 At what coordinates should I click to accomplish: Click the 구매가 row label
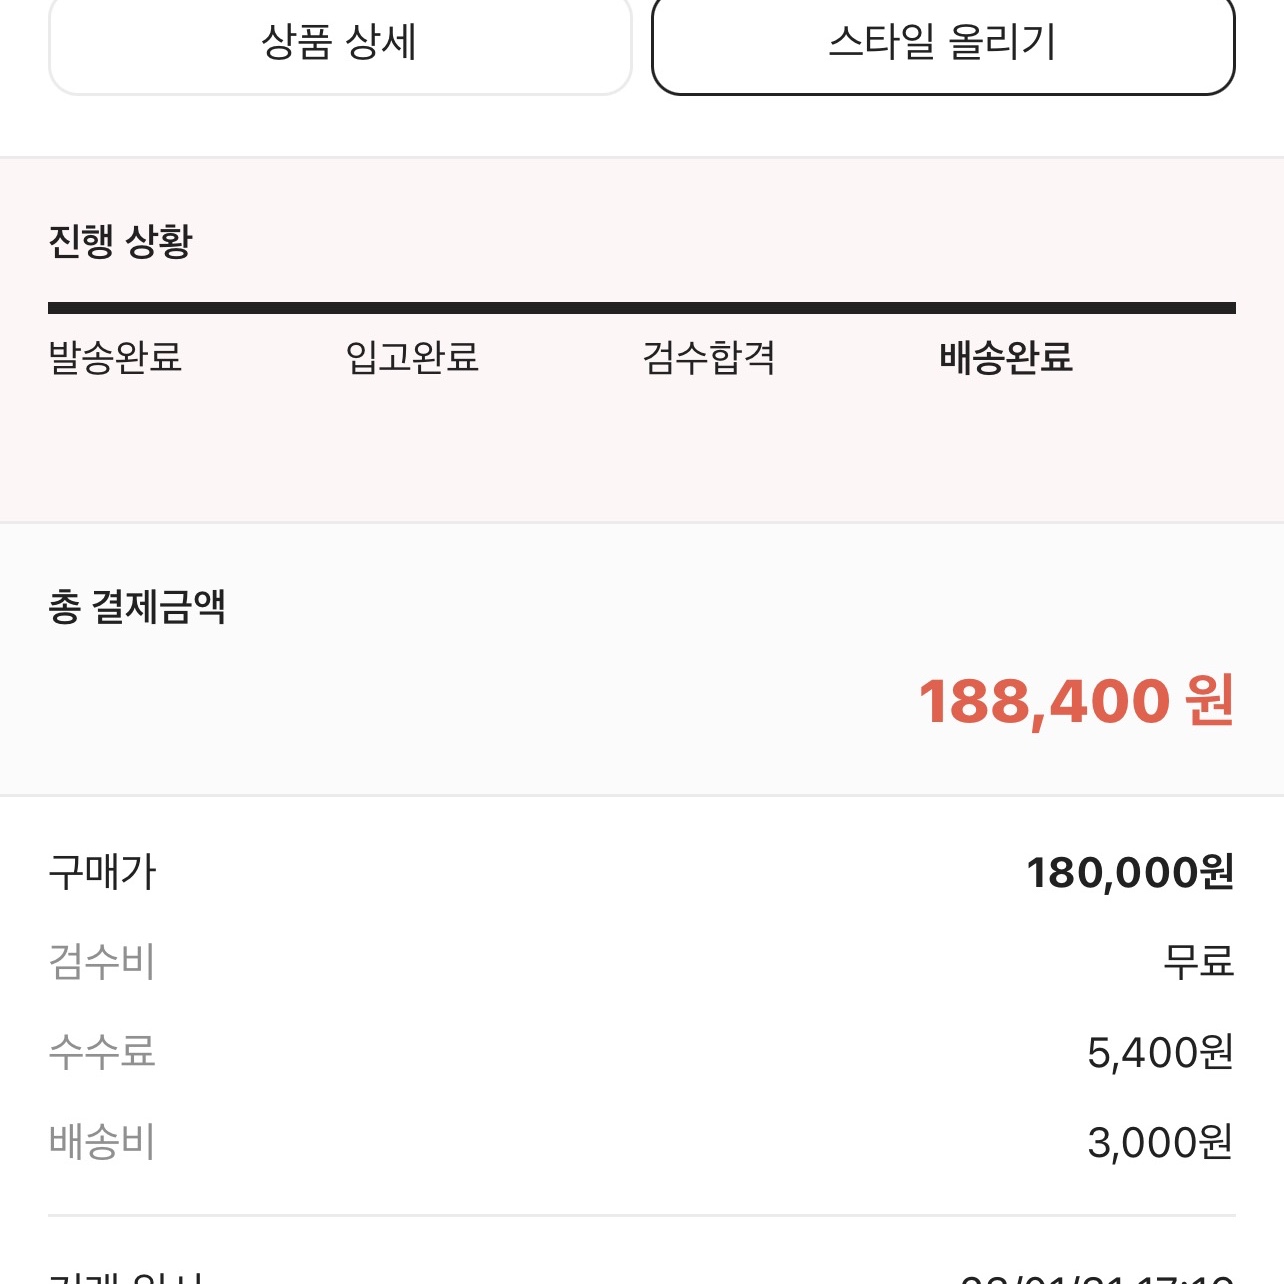click(x=102, y=872)
